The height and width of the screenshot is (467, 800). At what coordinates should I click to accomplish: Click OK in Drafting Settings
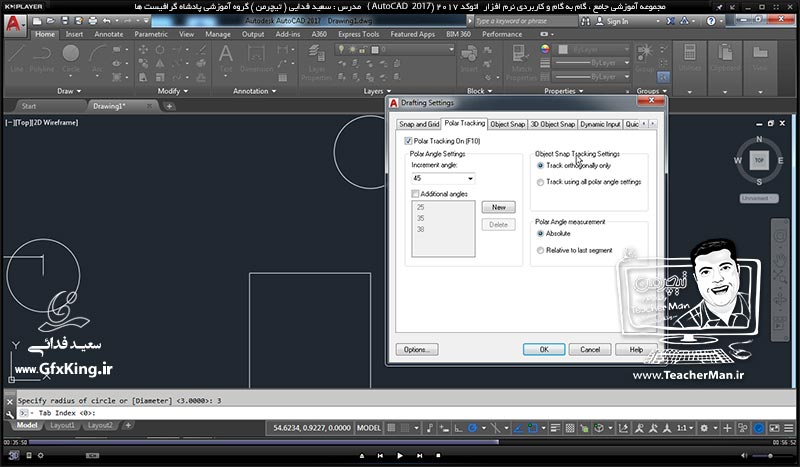pos(544,350)
